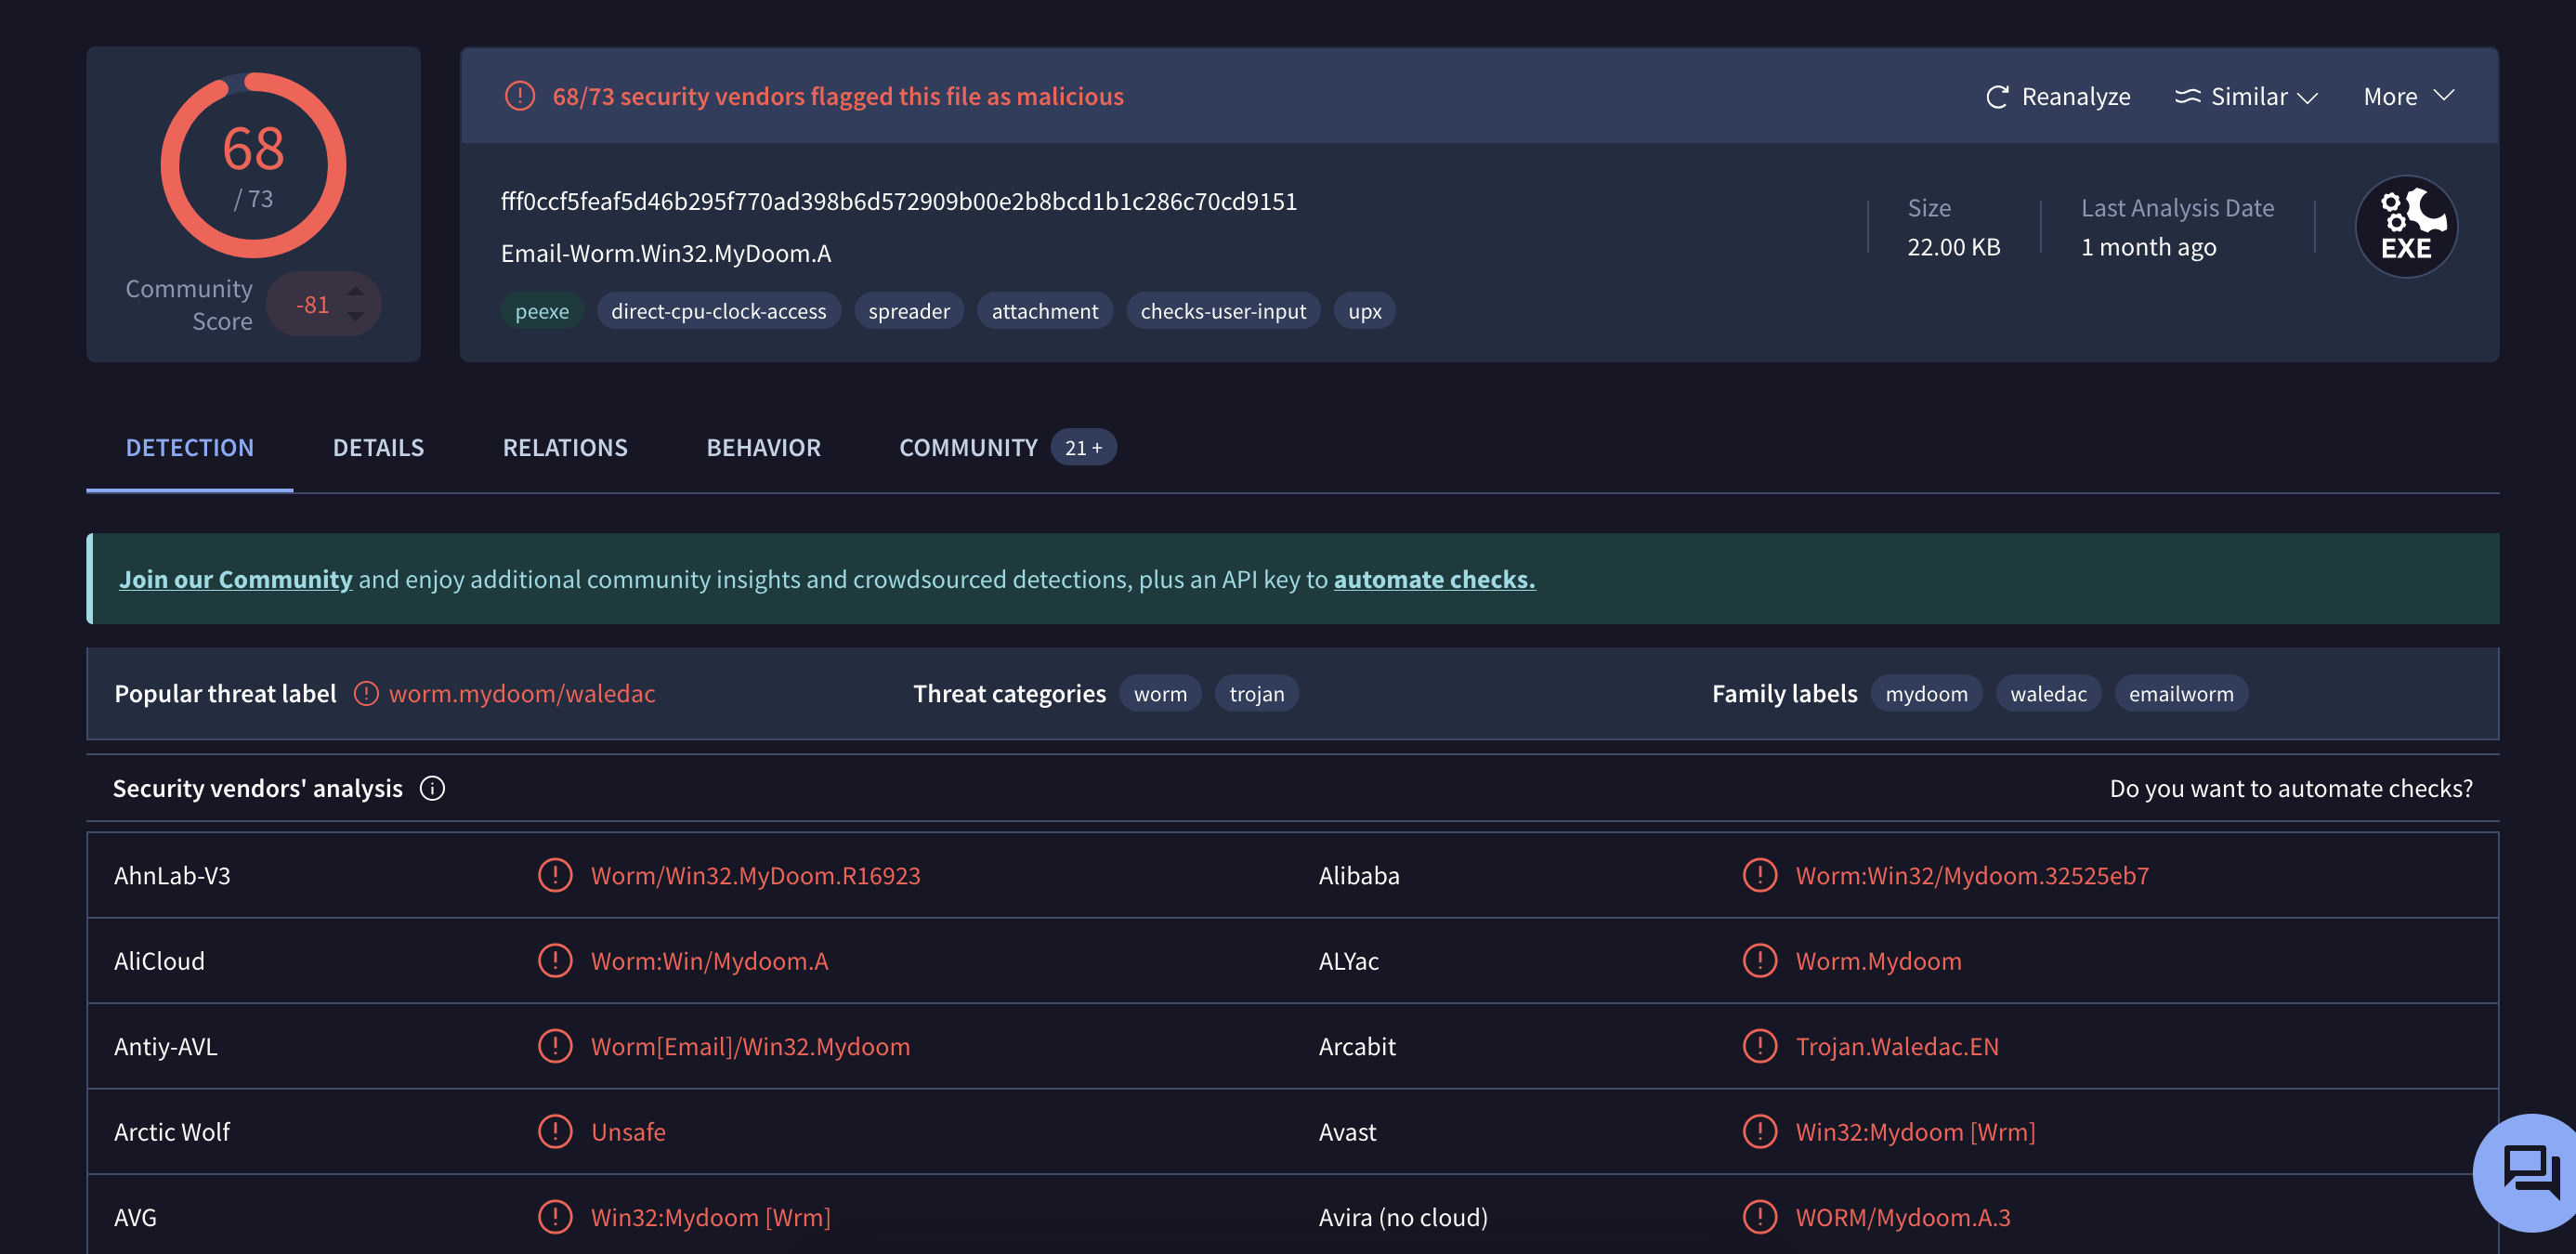This screenshot has height=1254, width=2576.
Task: Click Worm.Mydoom detection by ALYac
Action: pyautogui.click(x=1878, y=961)
